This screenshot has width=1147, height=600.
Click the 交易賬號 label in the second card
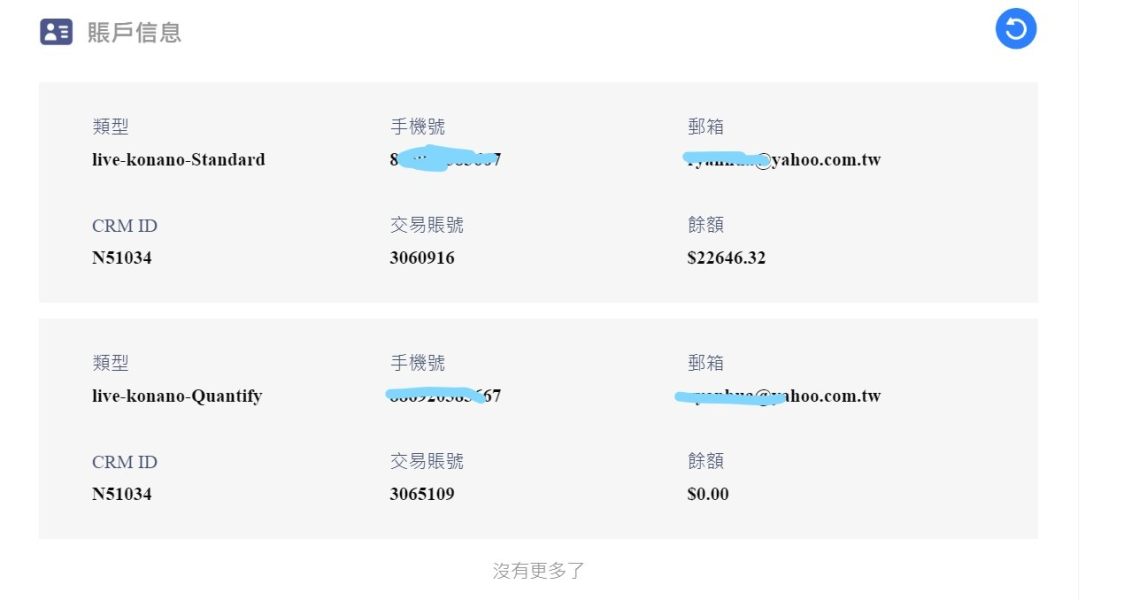pyautogui.click(x=426, y=461)
